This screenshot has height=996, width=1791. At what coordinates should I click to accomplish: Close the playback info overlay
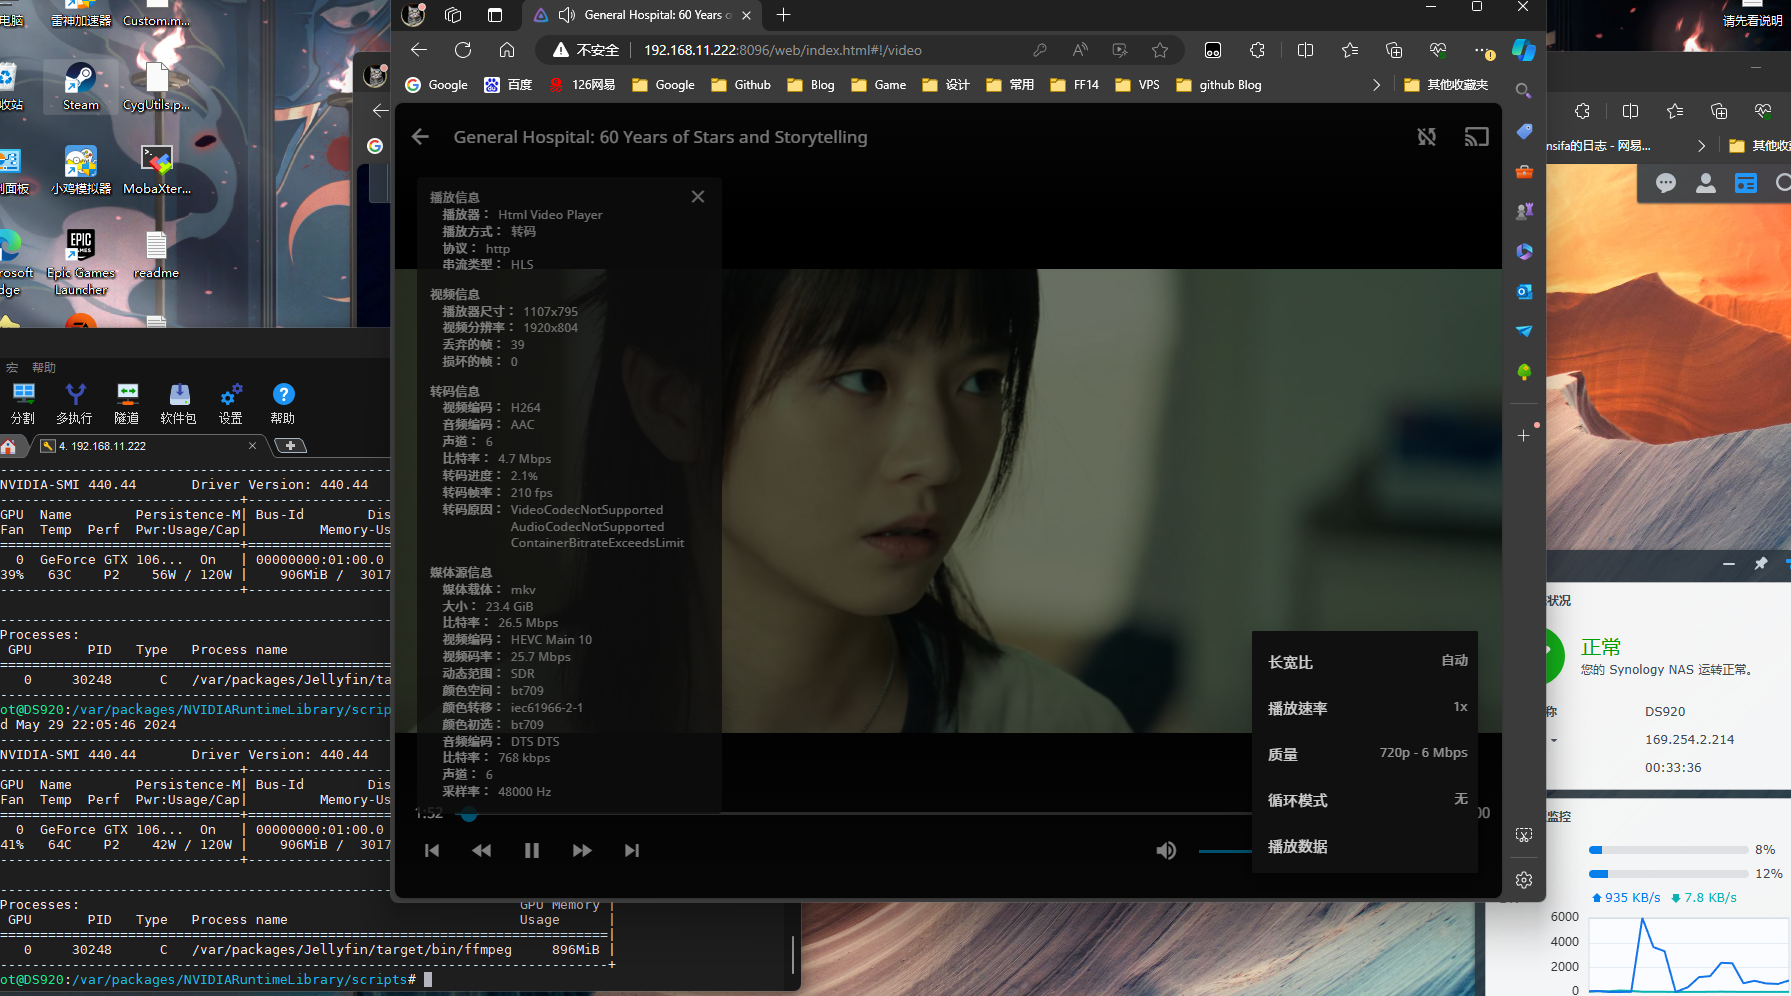coord(698,197)
